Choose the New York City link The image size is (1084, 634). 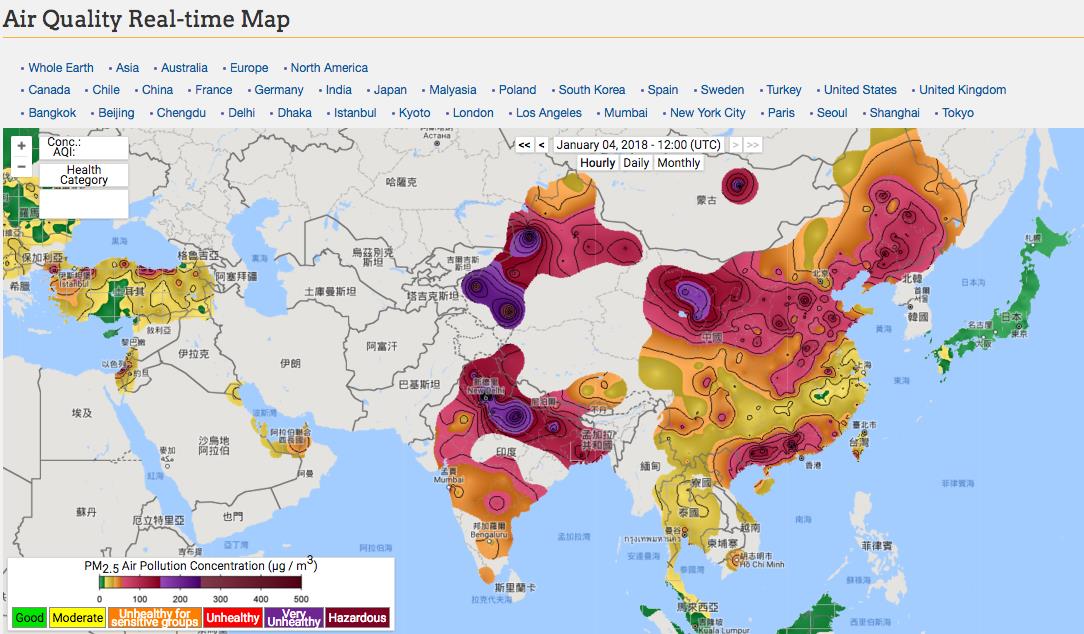coord(707,113)
